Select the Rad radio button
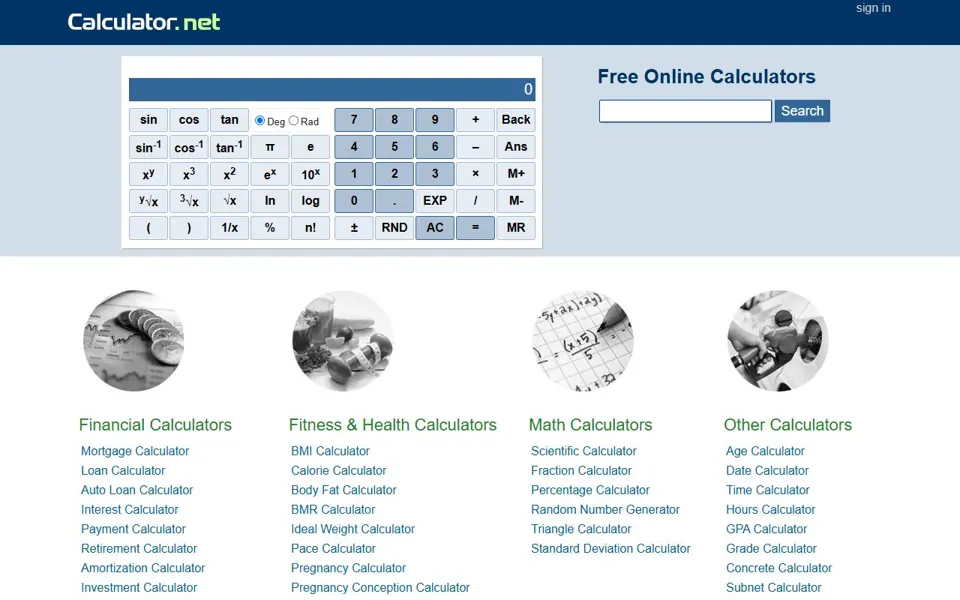 coord(294,121)
